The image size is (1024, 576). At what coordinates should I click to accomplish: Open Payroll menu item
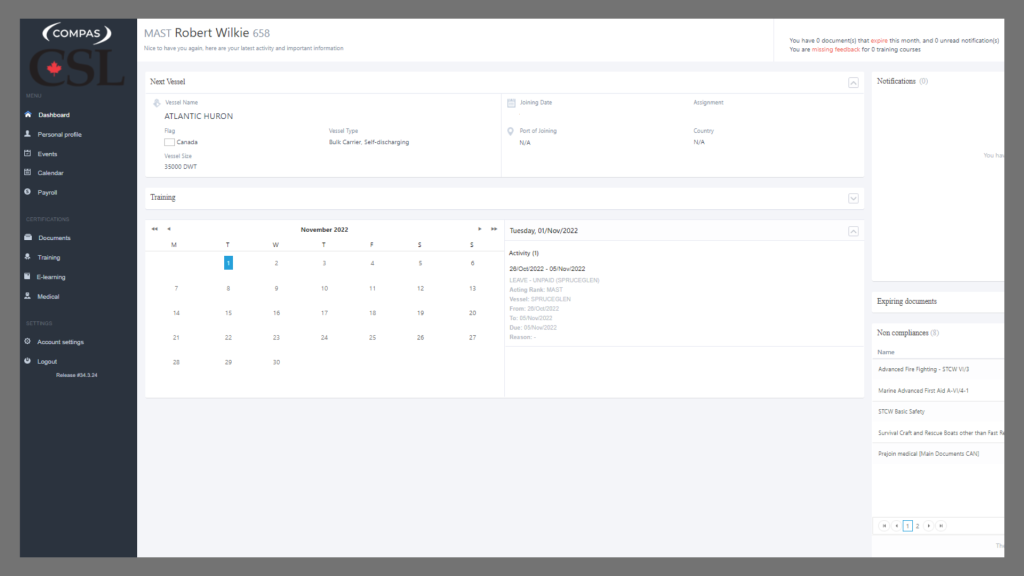[x=47, y=193]
